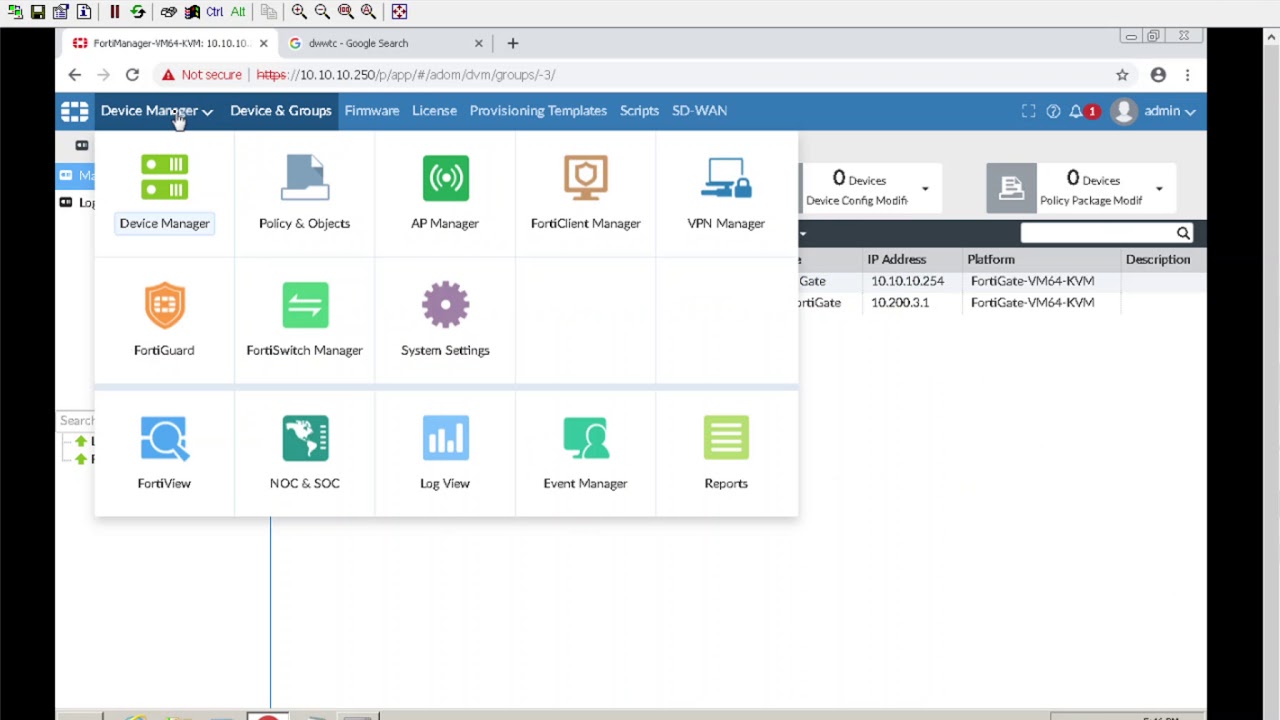Screen dimensions: 1280x720
Task: Click the VNC connection info icon
Action: [x=83, y=12]
